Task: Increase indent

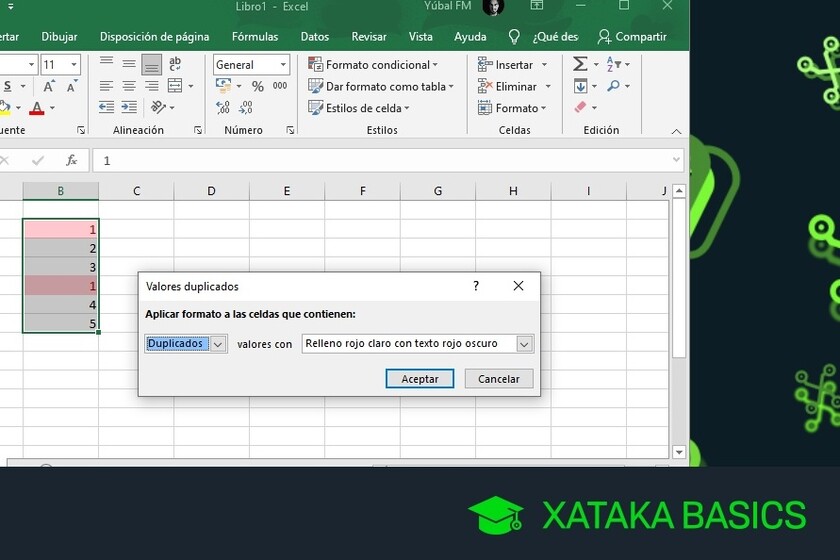Action: [129, 107]
